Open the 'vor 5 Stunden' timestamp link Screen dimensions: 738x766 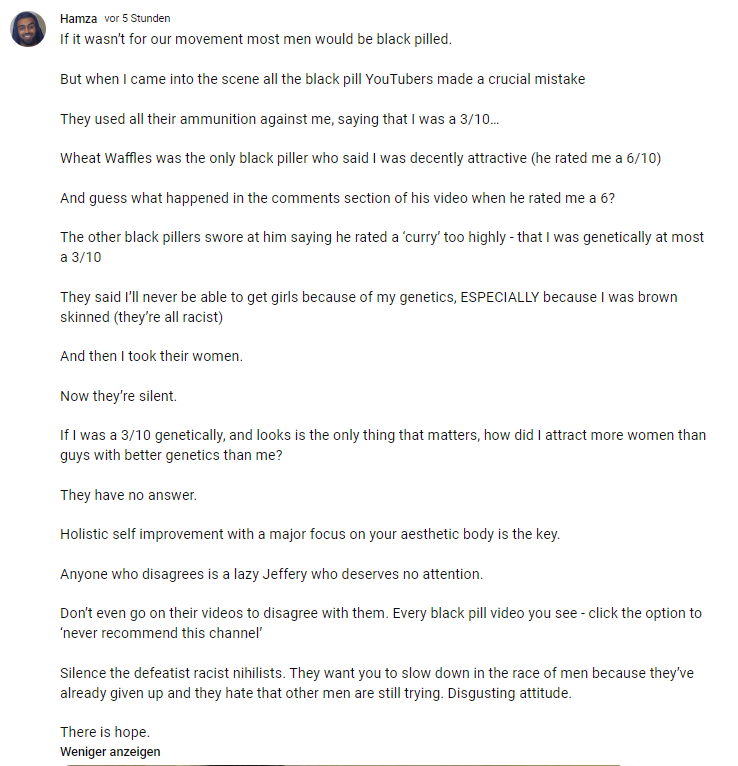(137, 19)
